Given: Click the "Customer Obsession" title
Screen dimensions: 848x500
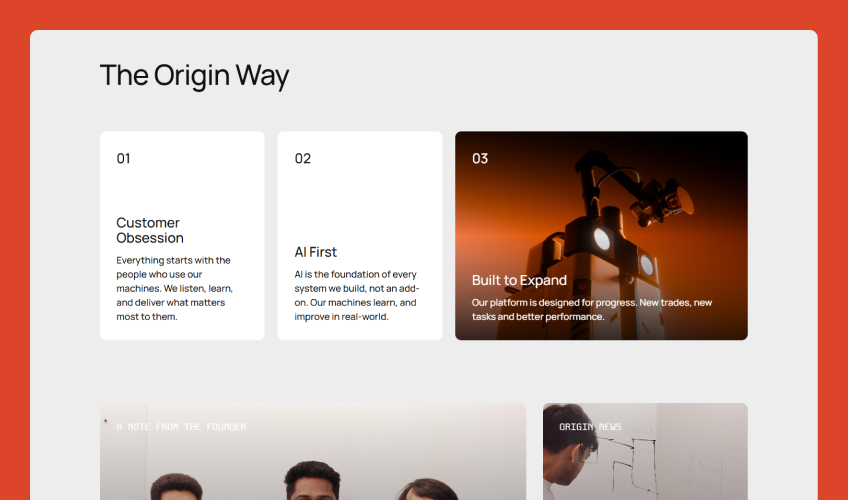Looking at the screenshot, I should click(150, 230).
